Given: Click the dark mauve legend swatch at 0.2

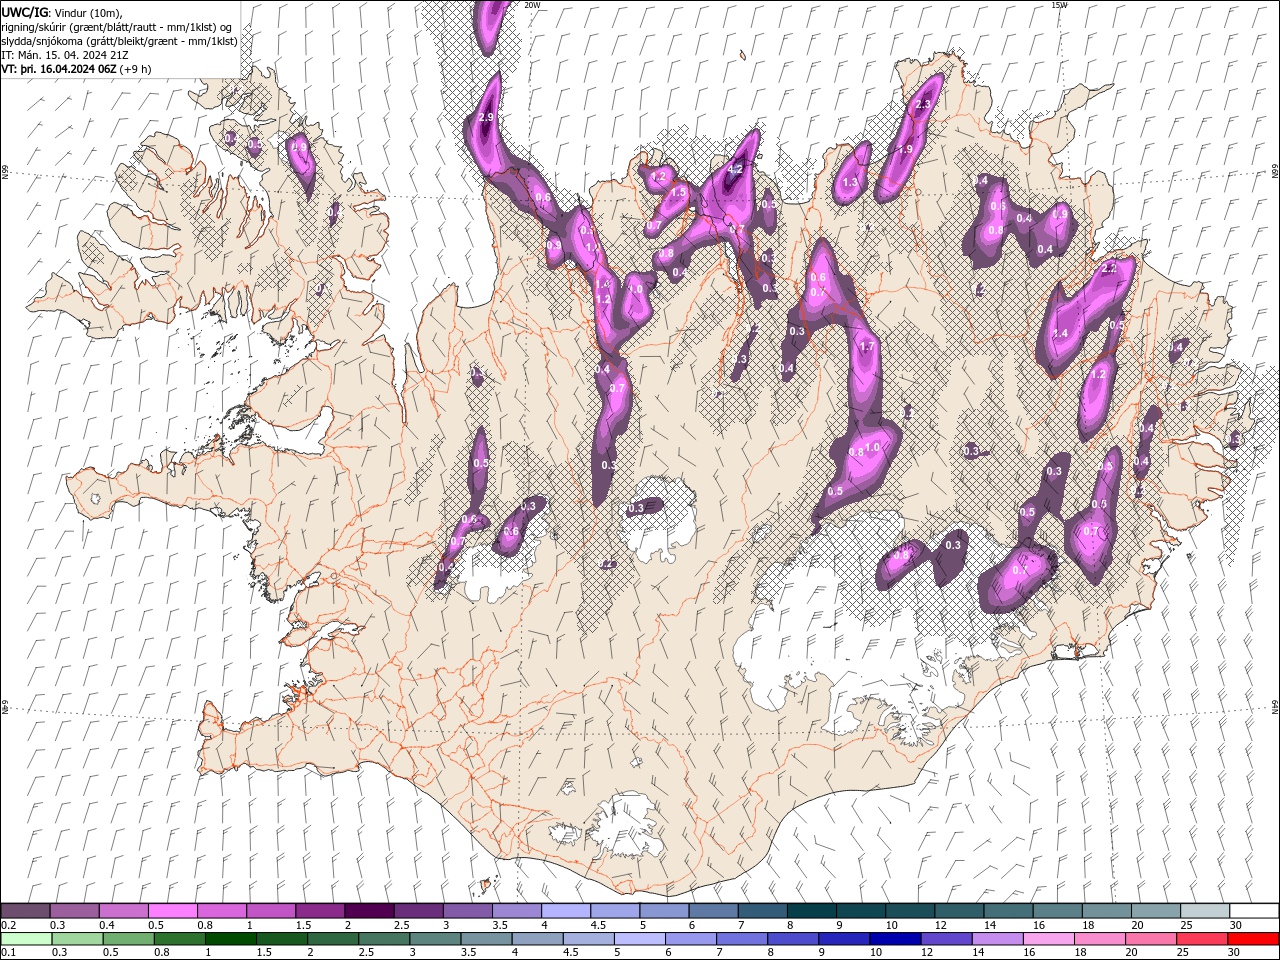Looking at the screenshot, I should pos(25,911).
